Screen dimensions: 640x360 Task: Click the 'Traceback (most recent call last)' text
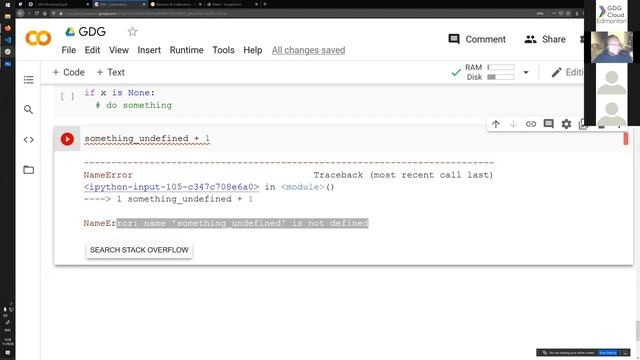tap(403, 175)
